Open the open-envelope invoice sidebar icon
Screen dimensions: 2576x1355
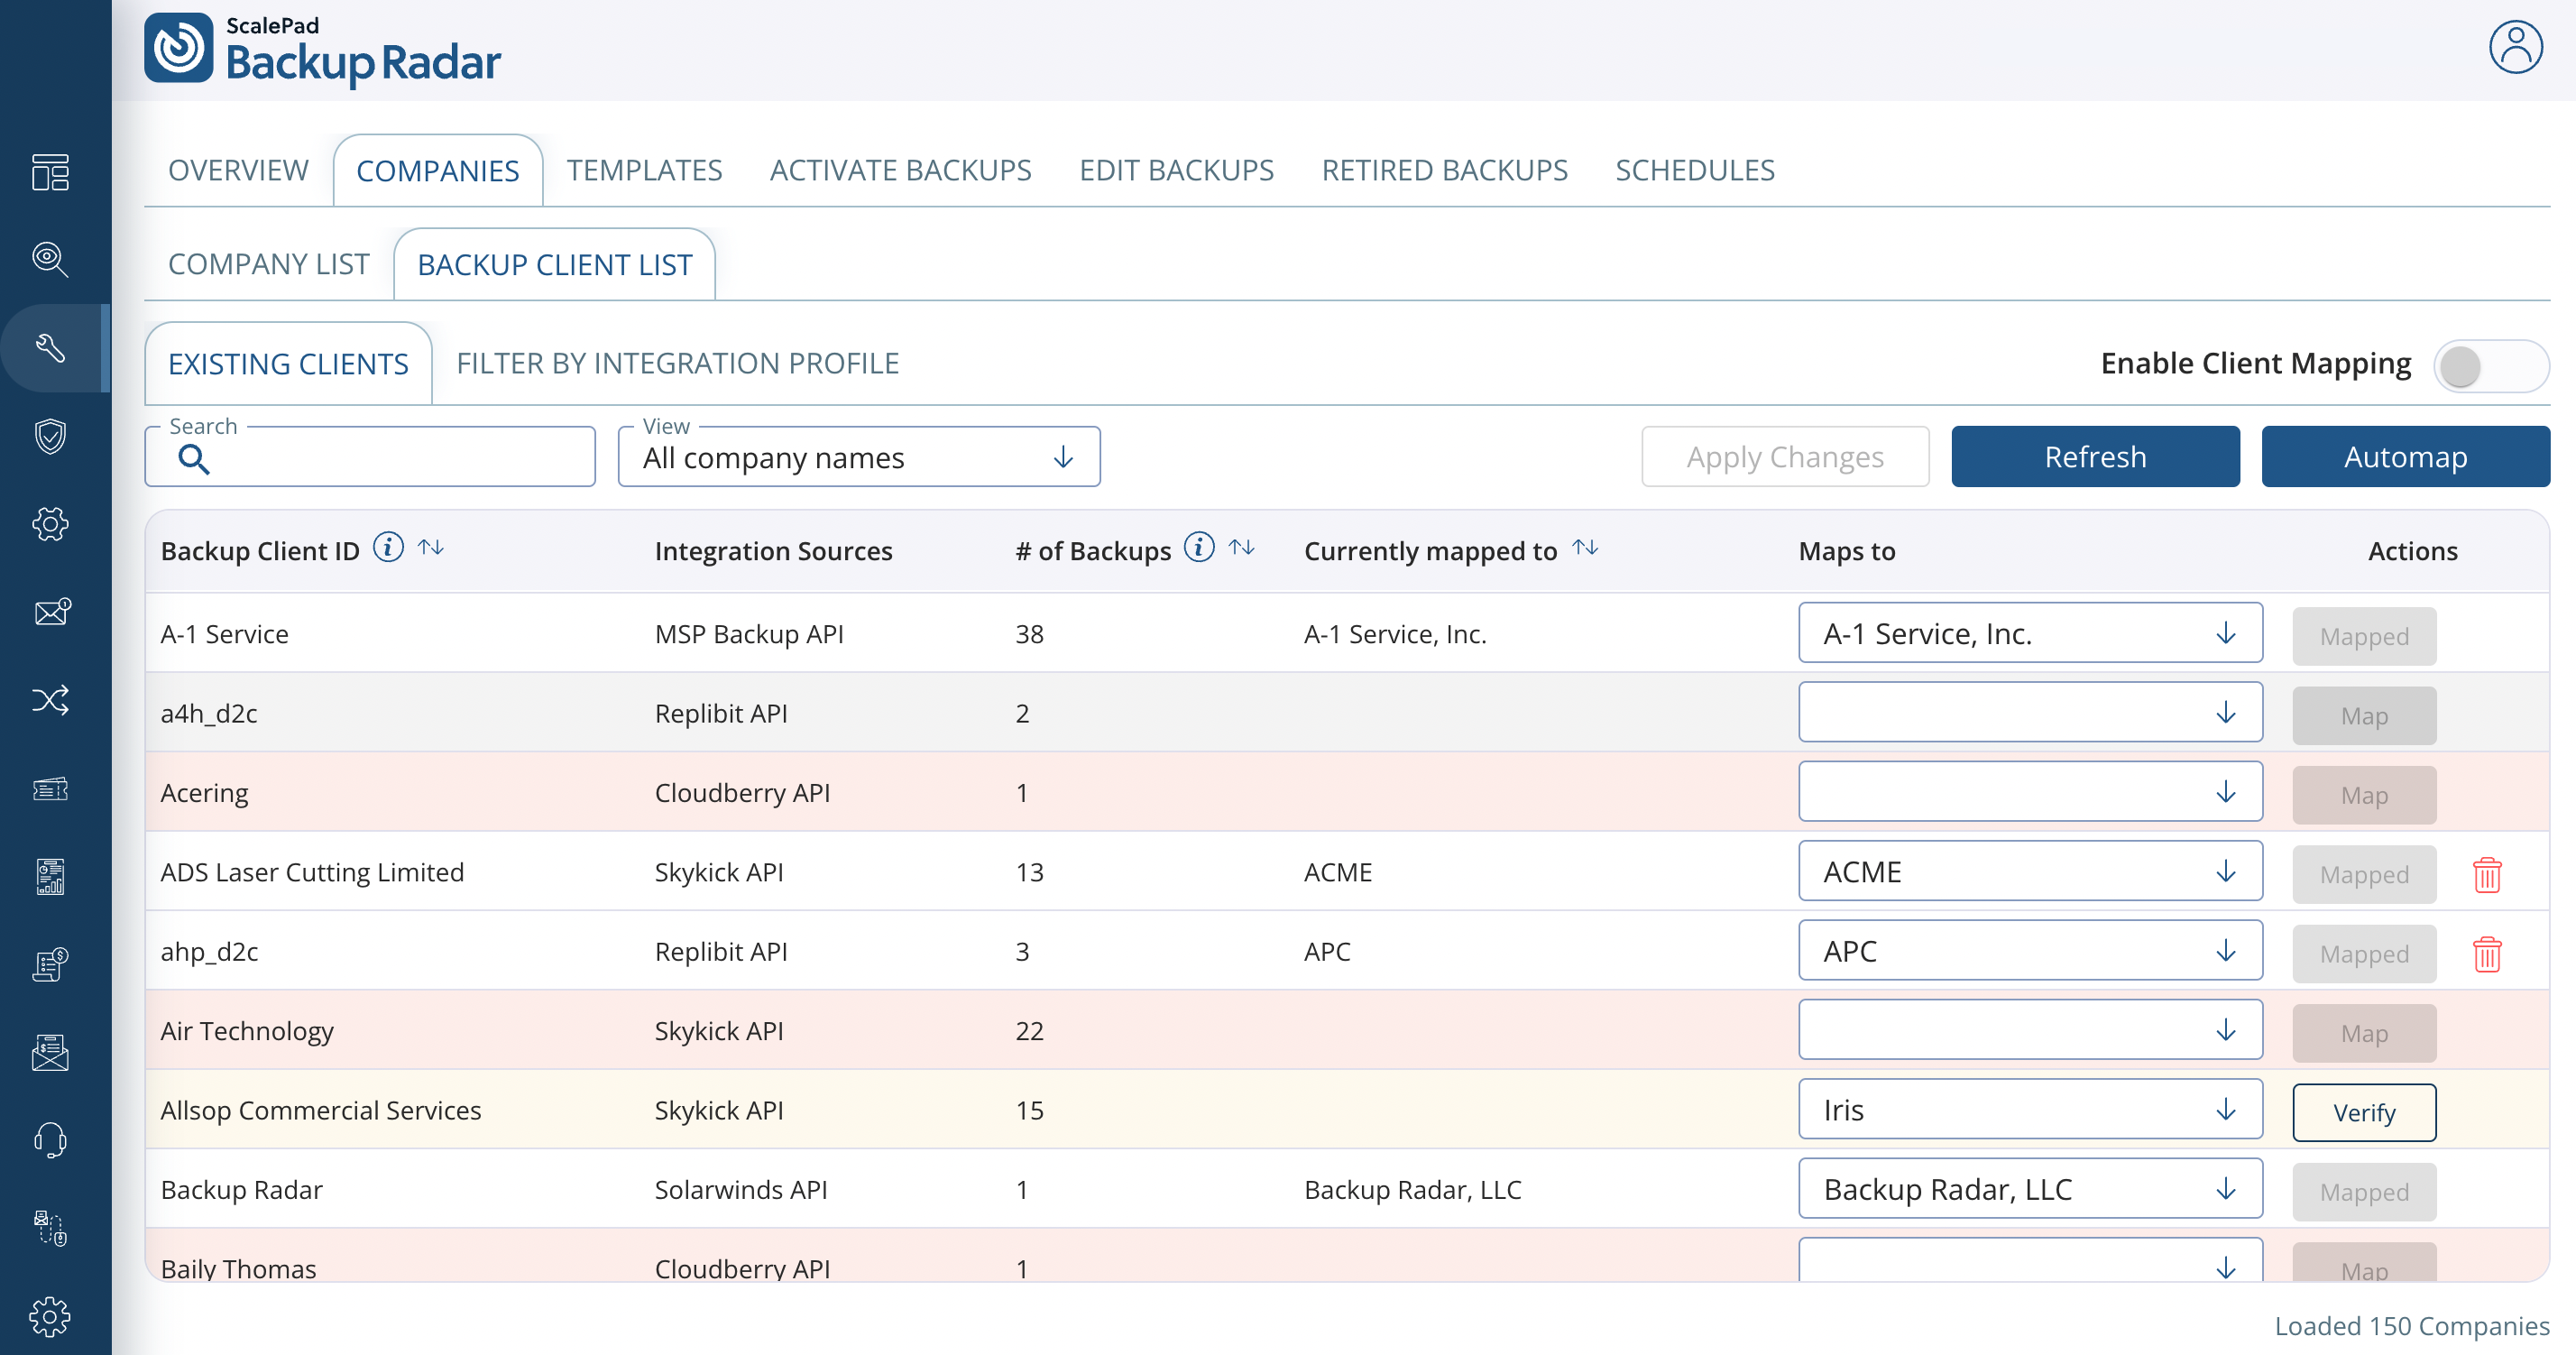[50, 1052]
